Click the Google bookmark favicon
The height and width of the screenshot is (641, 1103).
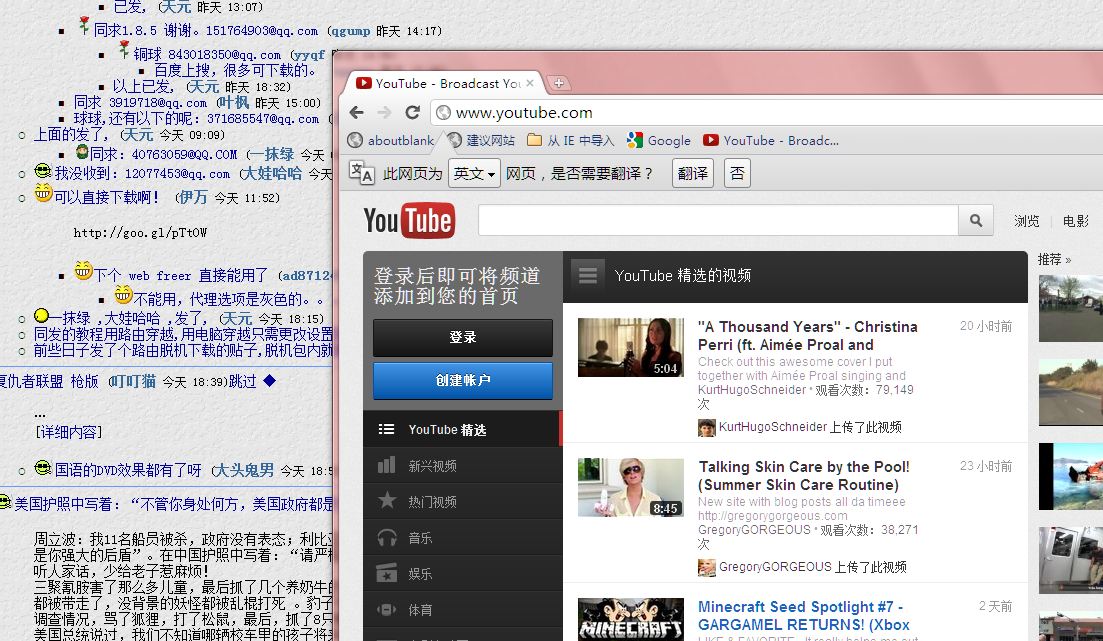pyautogui.click(x=635, y=140)
